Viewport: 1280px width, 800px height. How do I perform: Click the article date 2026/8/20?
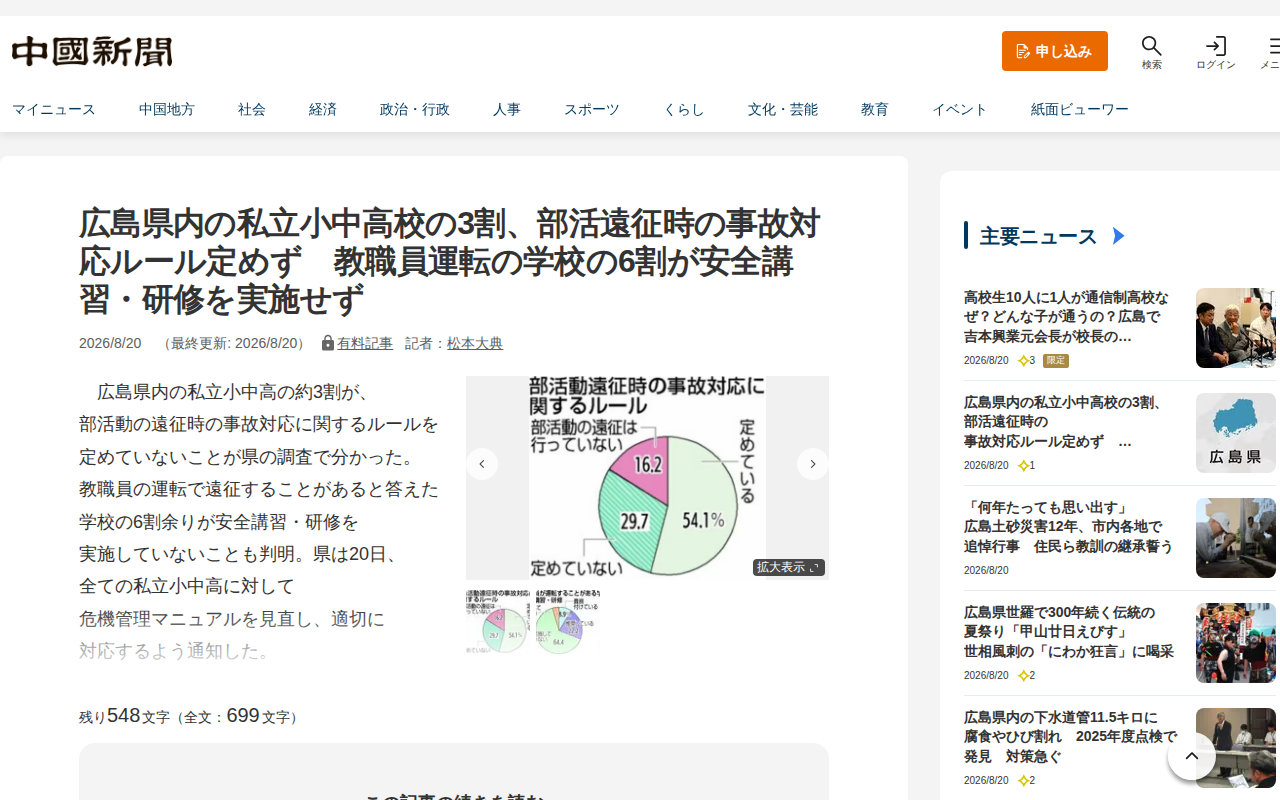click(110, 343)
